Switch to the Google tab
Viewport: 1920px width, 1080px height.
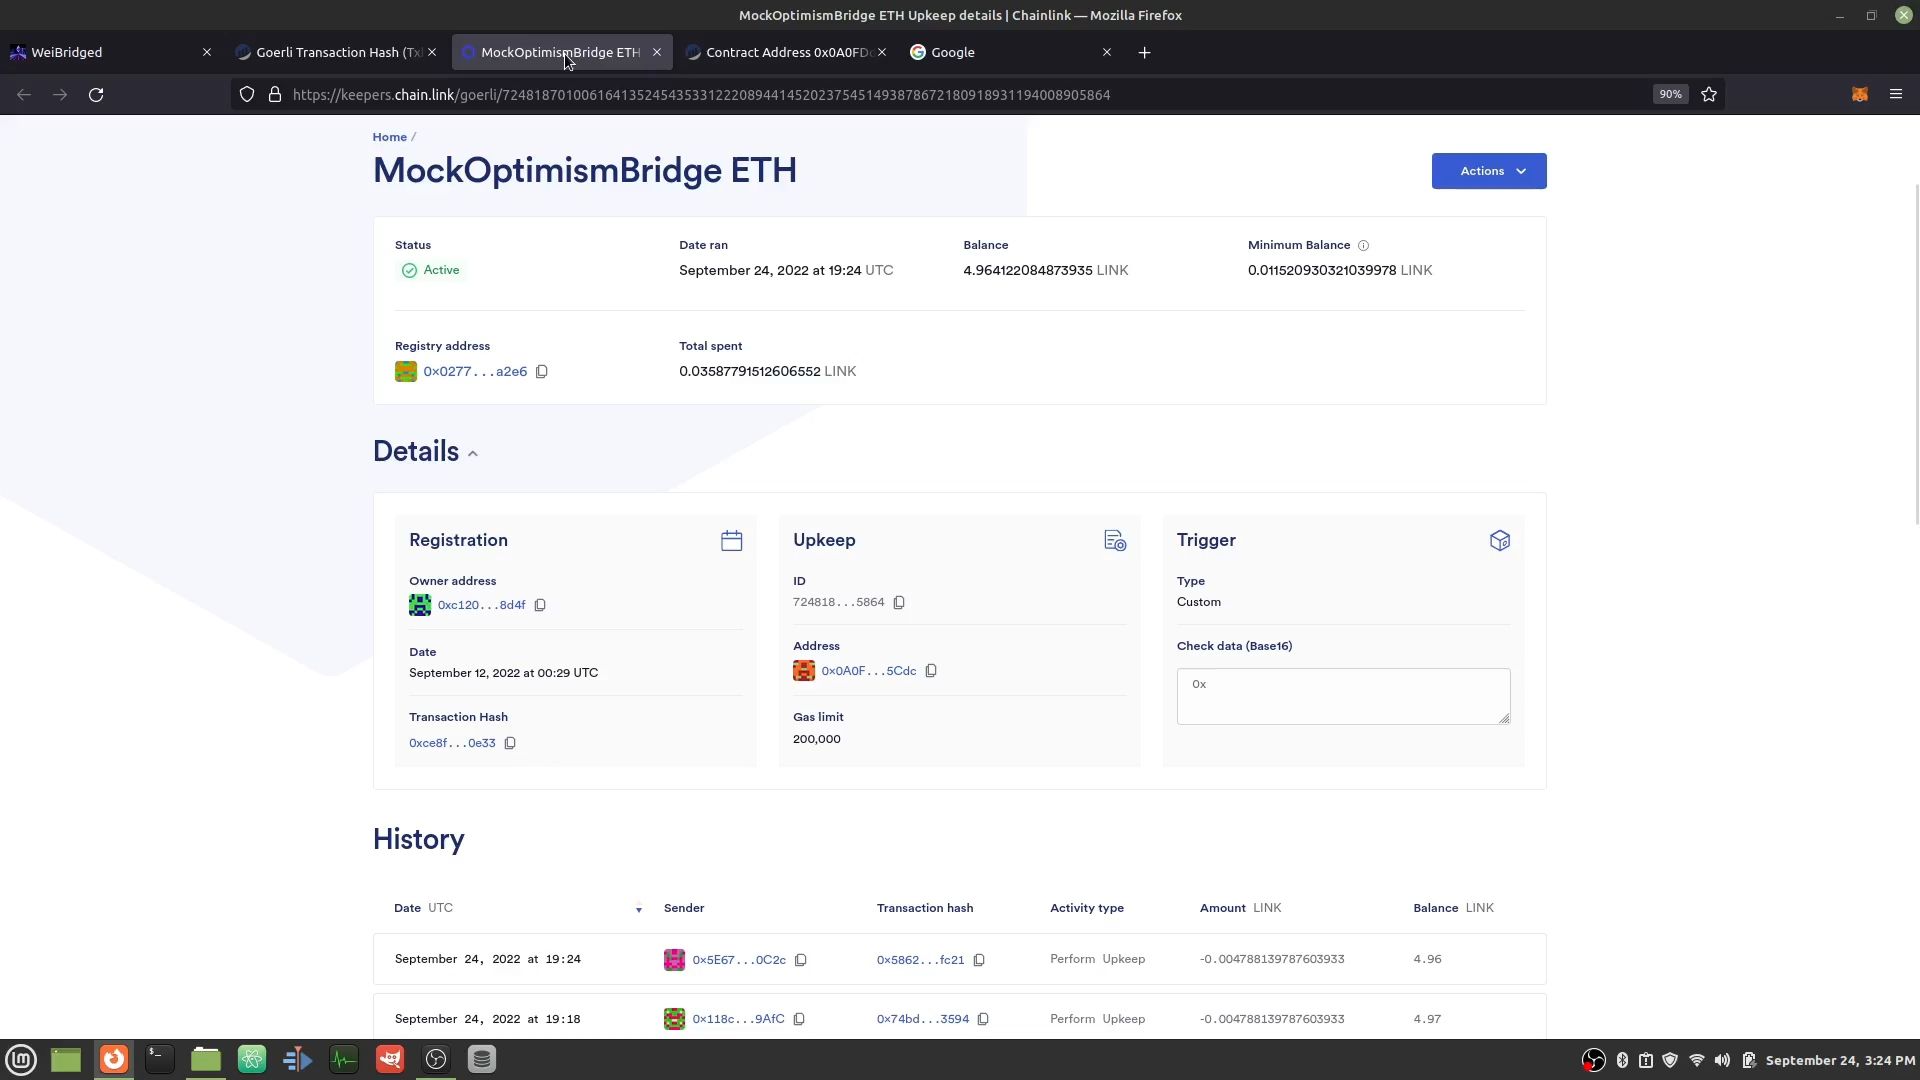[1012, 52]
